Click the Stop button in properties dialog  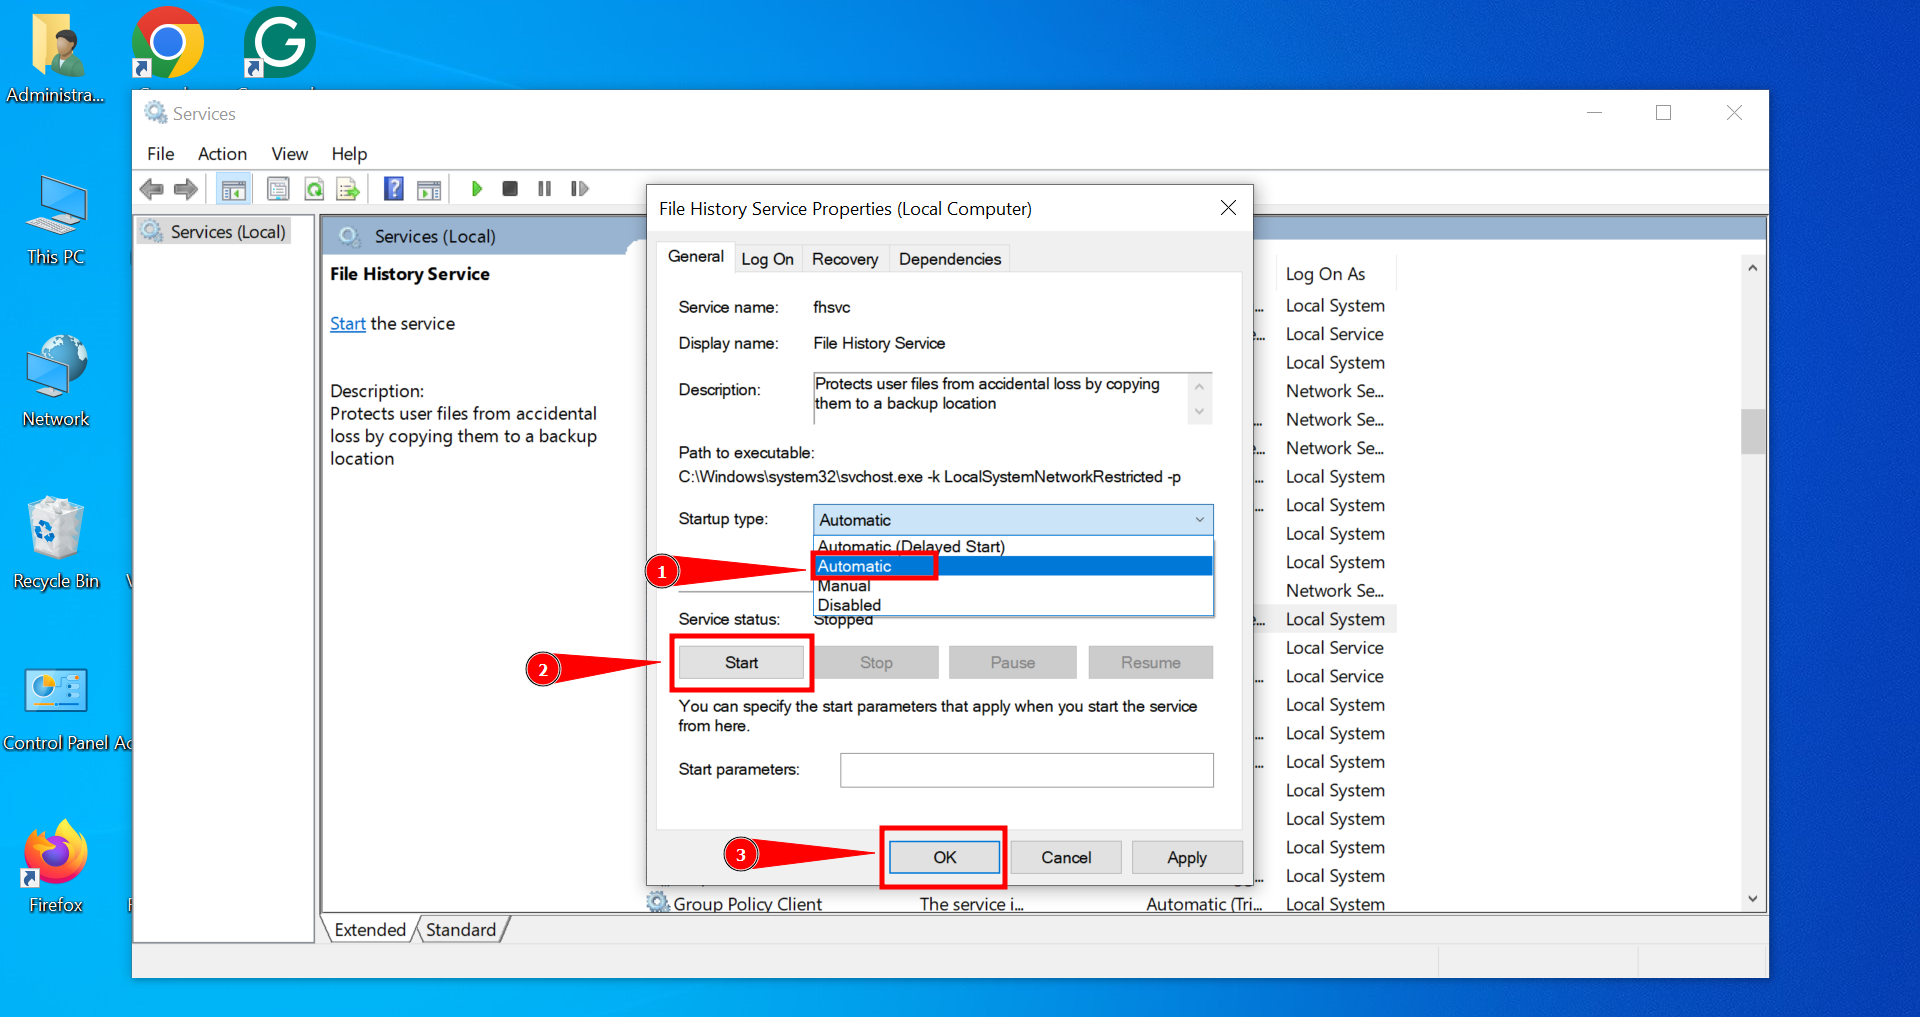tap(876, 663)
